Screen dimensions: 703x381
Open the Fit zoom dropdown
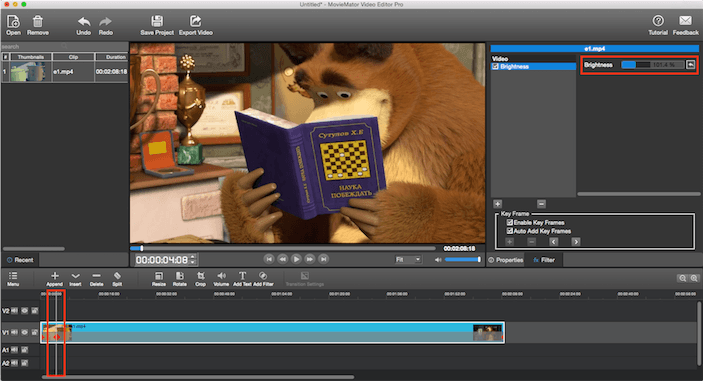pos(408,260)
